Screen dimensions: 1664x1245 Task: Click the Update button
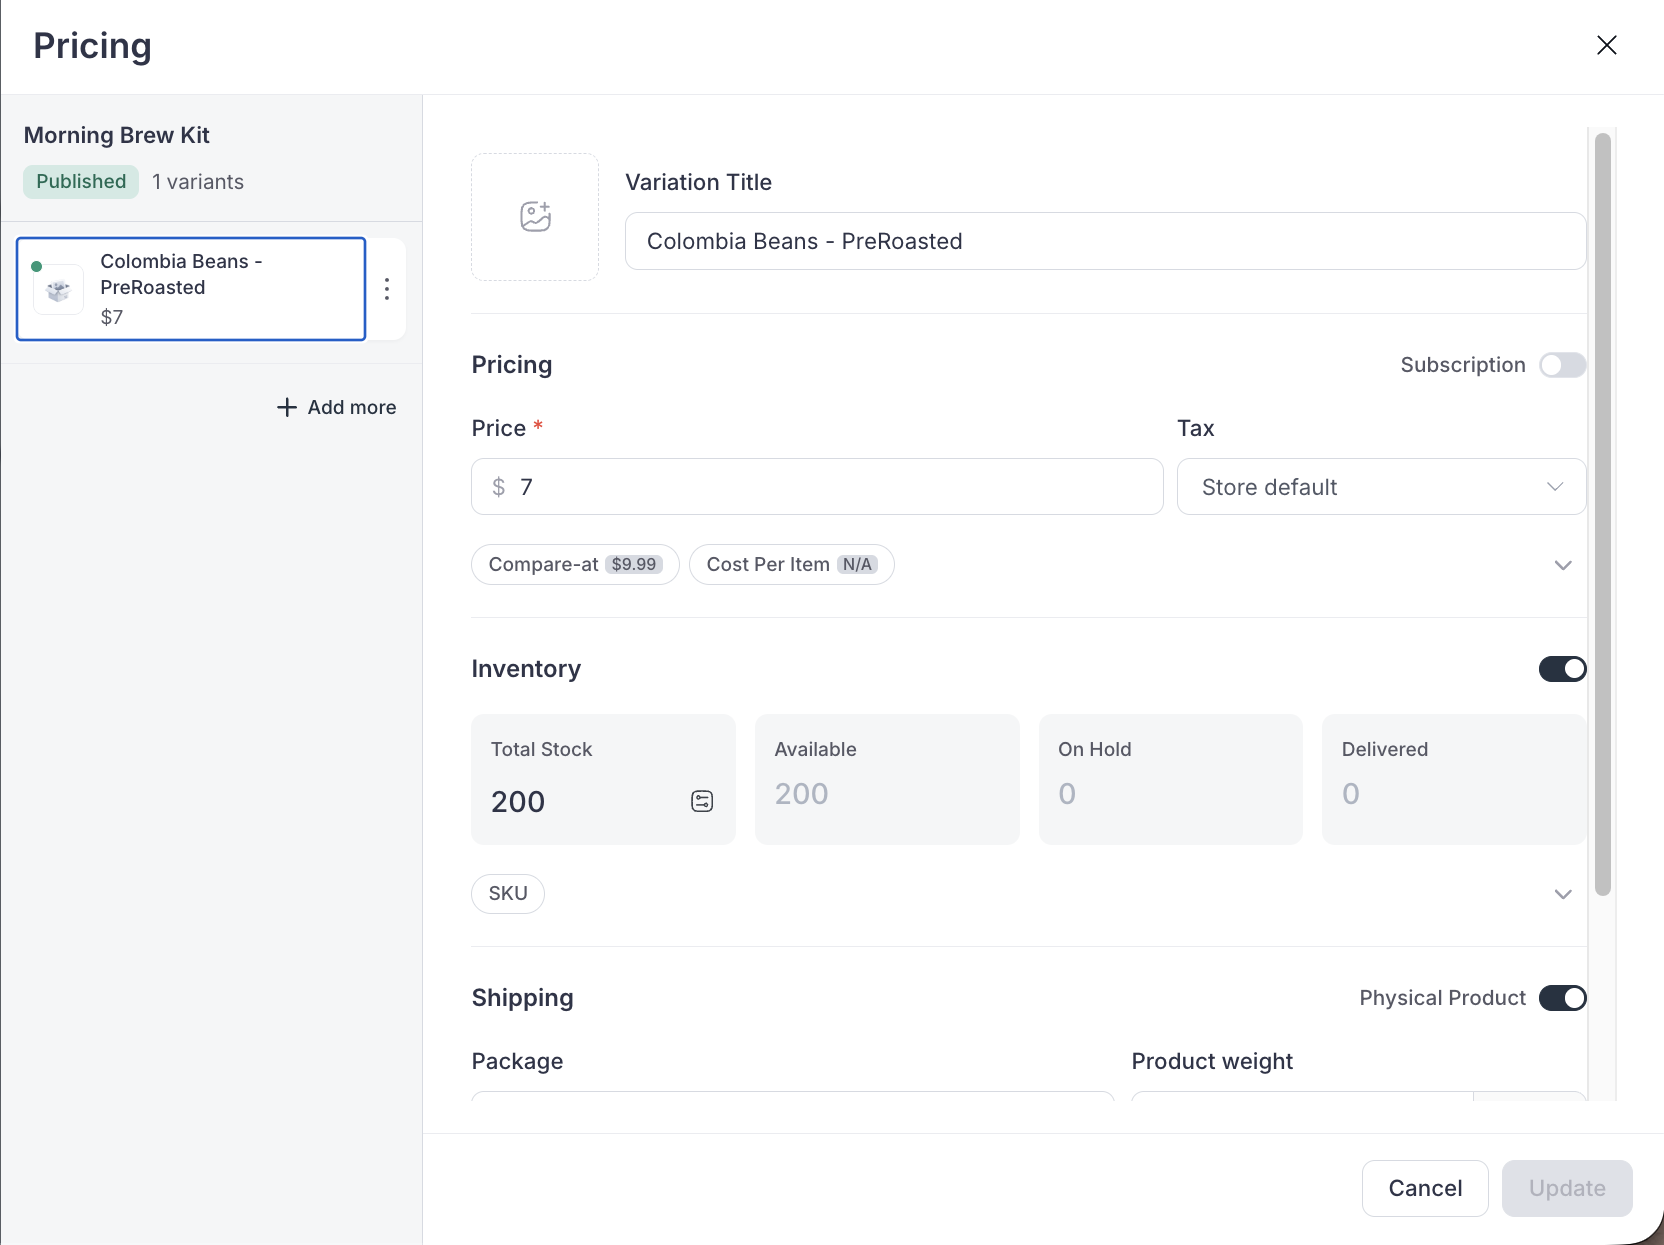click(x=1567, y=1188)
